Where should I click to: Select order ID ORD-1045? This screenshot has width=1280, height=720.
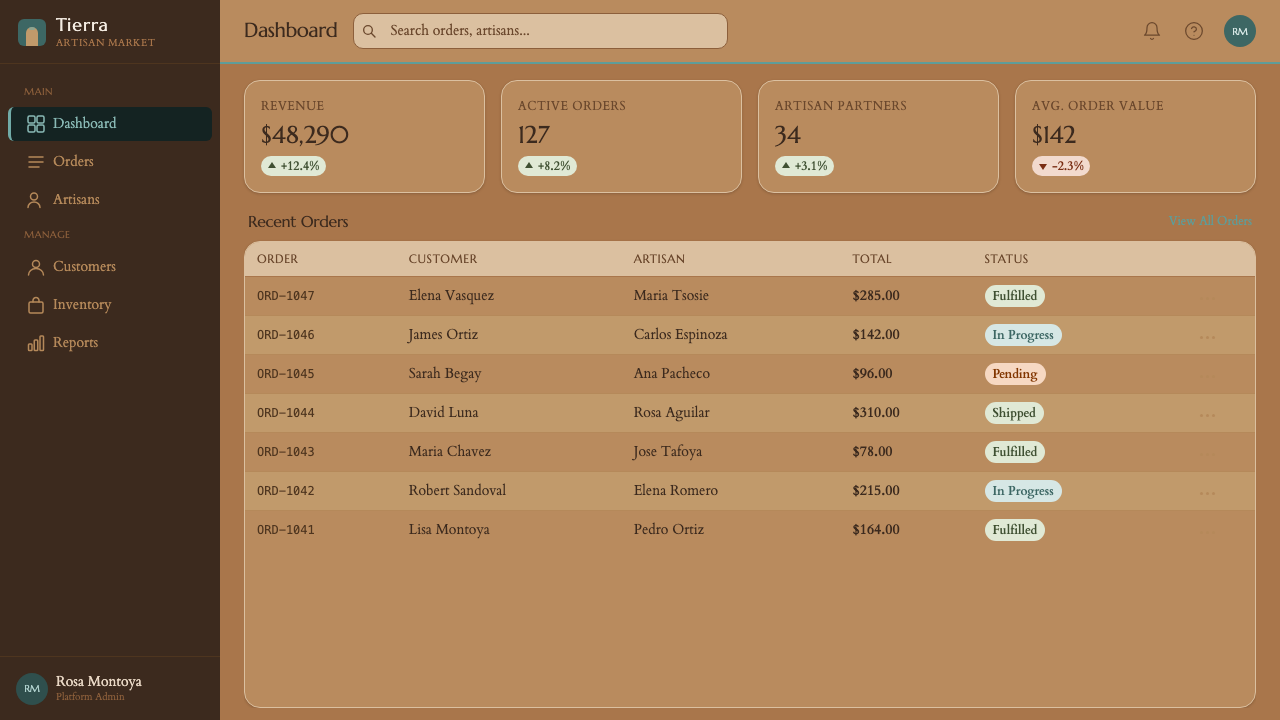pyautogui.click(x=286, y=374)
